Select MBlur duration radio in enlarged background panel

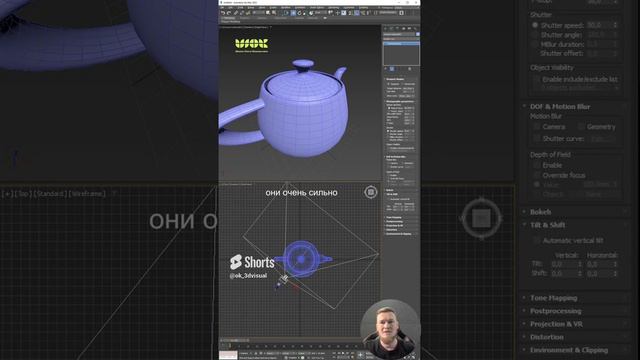tap(534, 44)
